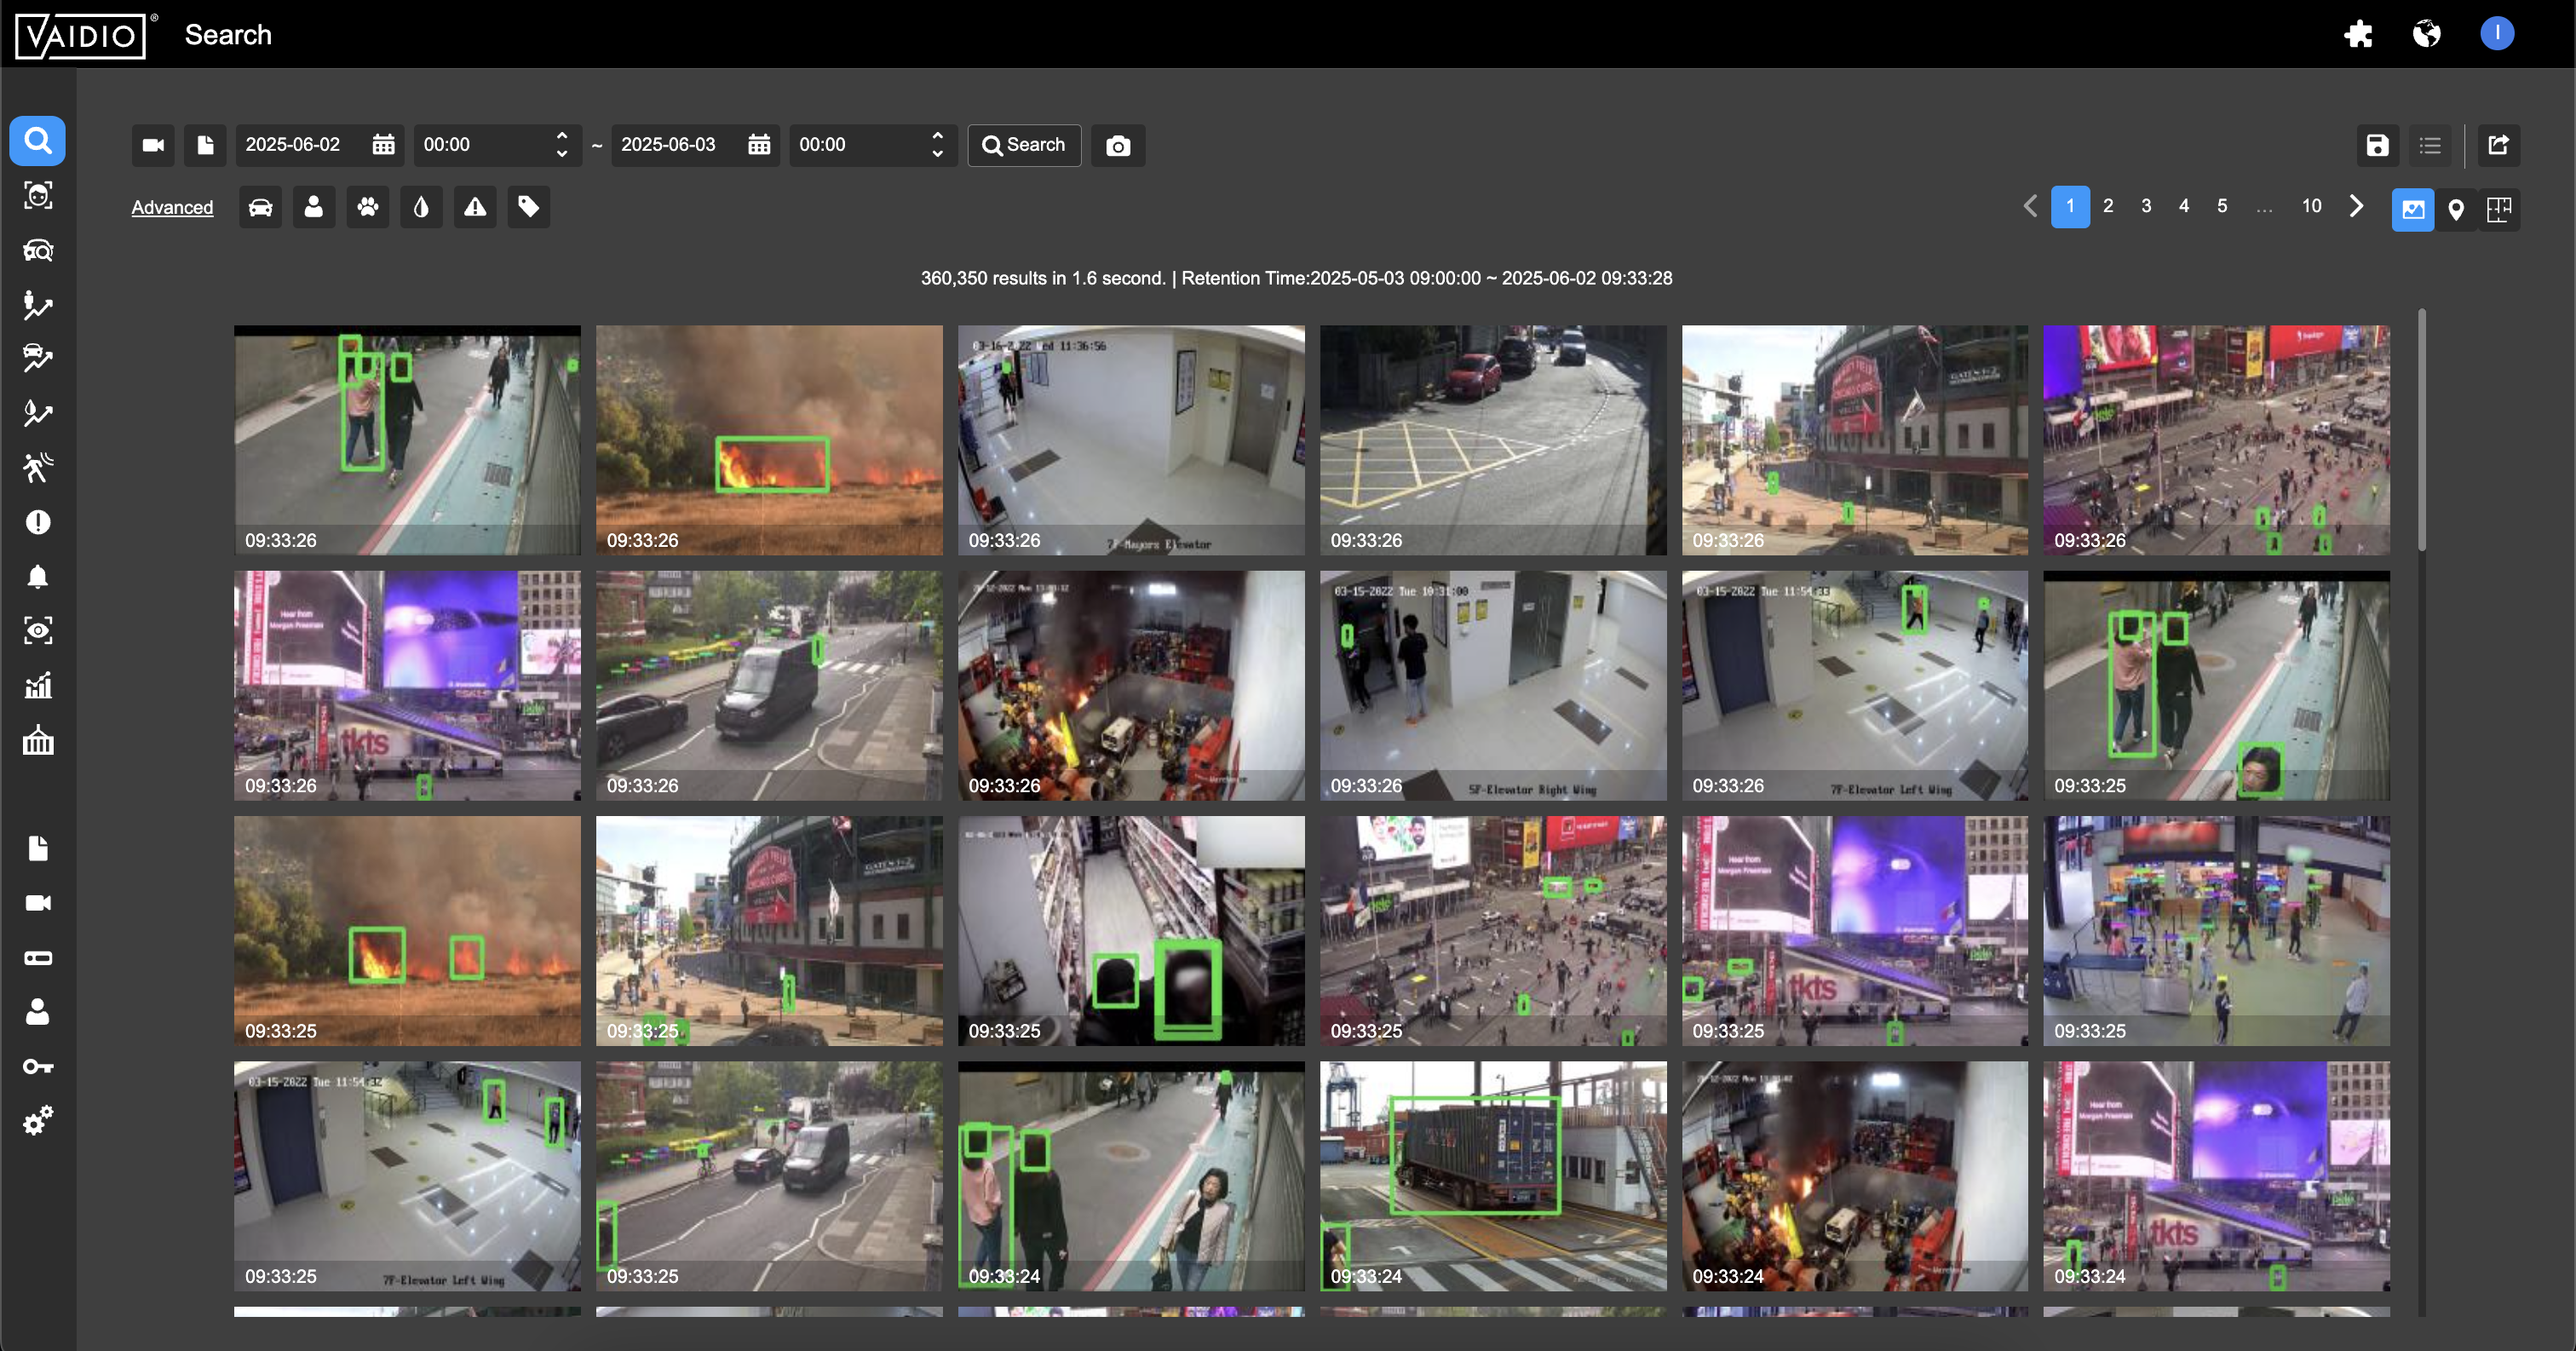This screenshot has height=1351, width=2576.
Task: Adjust the start time 00:00 stepper
Action: pyautogui.click(x=562, y=146)
